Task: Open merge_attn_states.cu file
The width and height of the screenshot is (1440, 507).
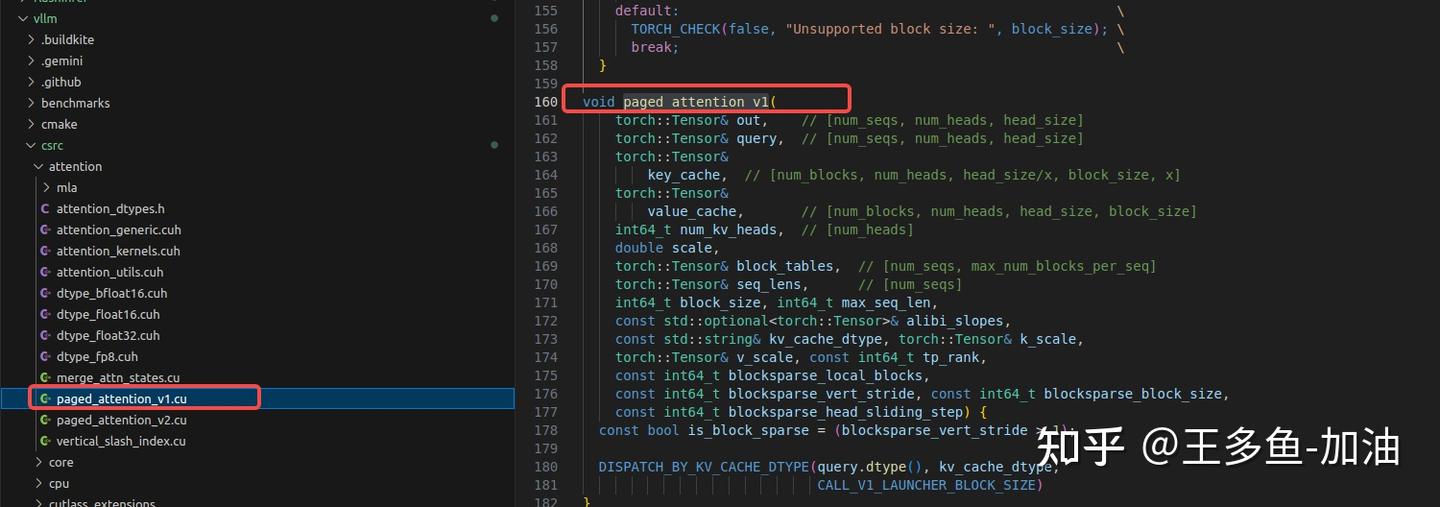Action: 118,377
